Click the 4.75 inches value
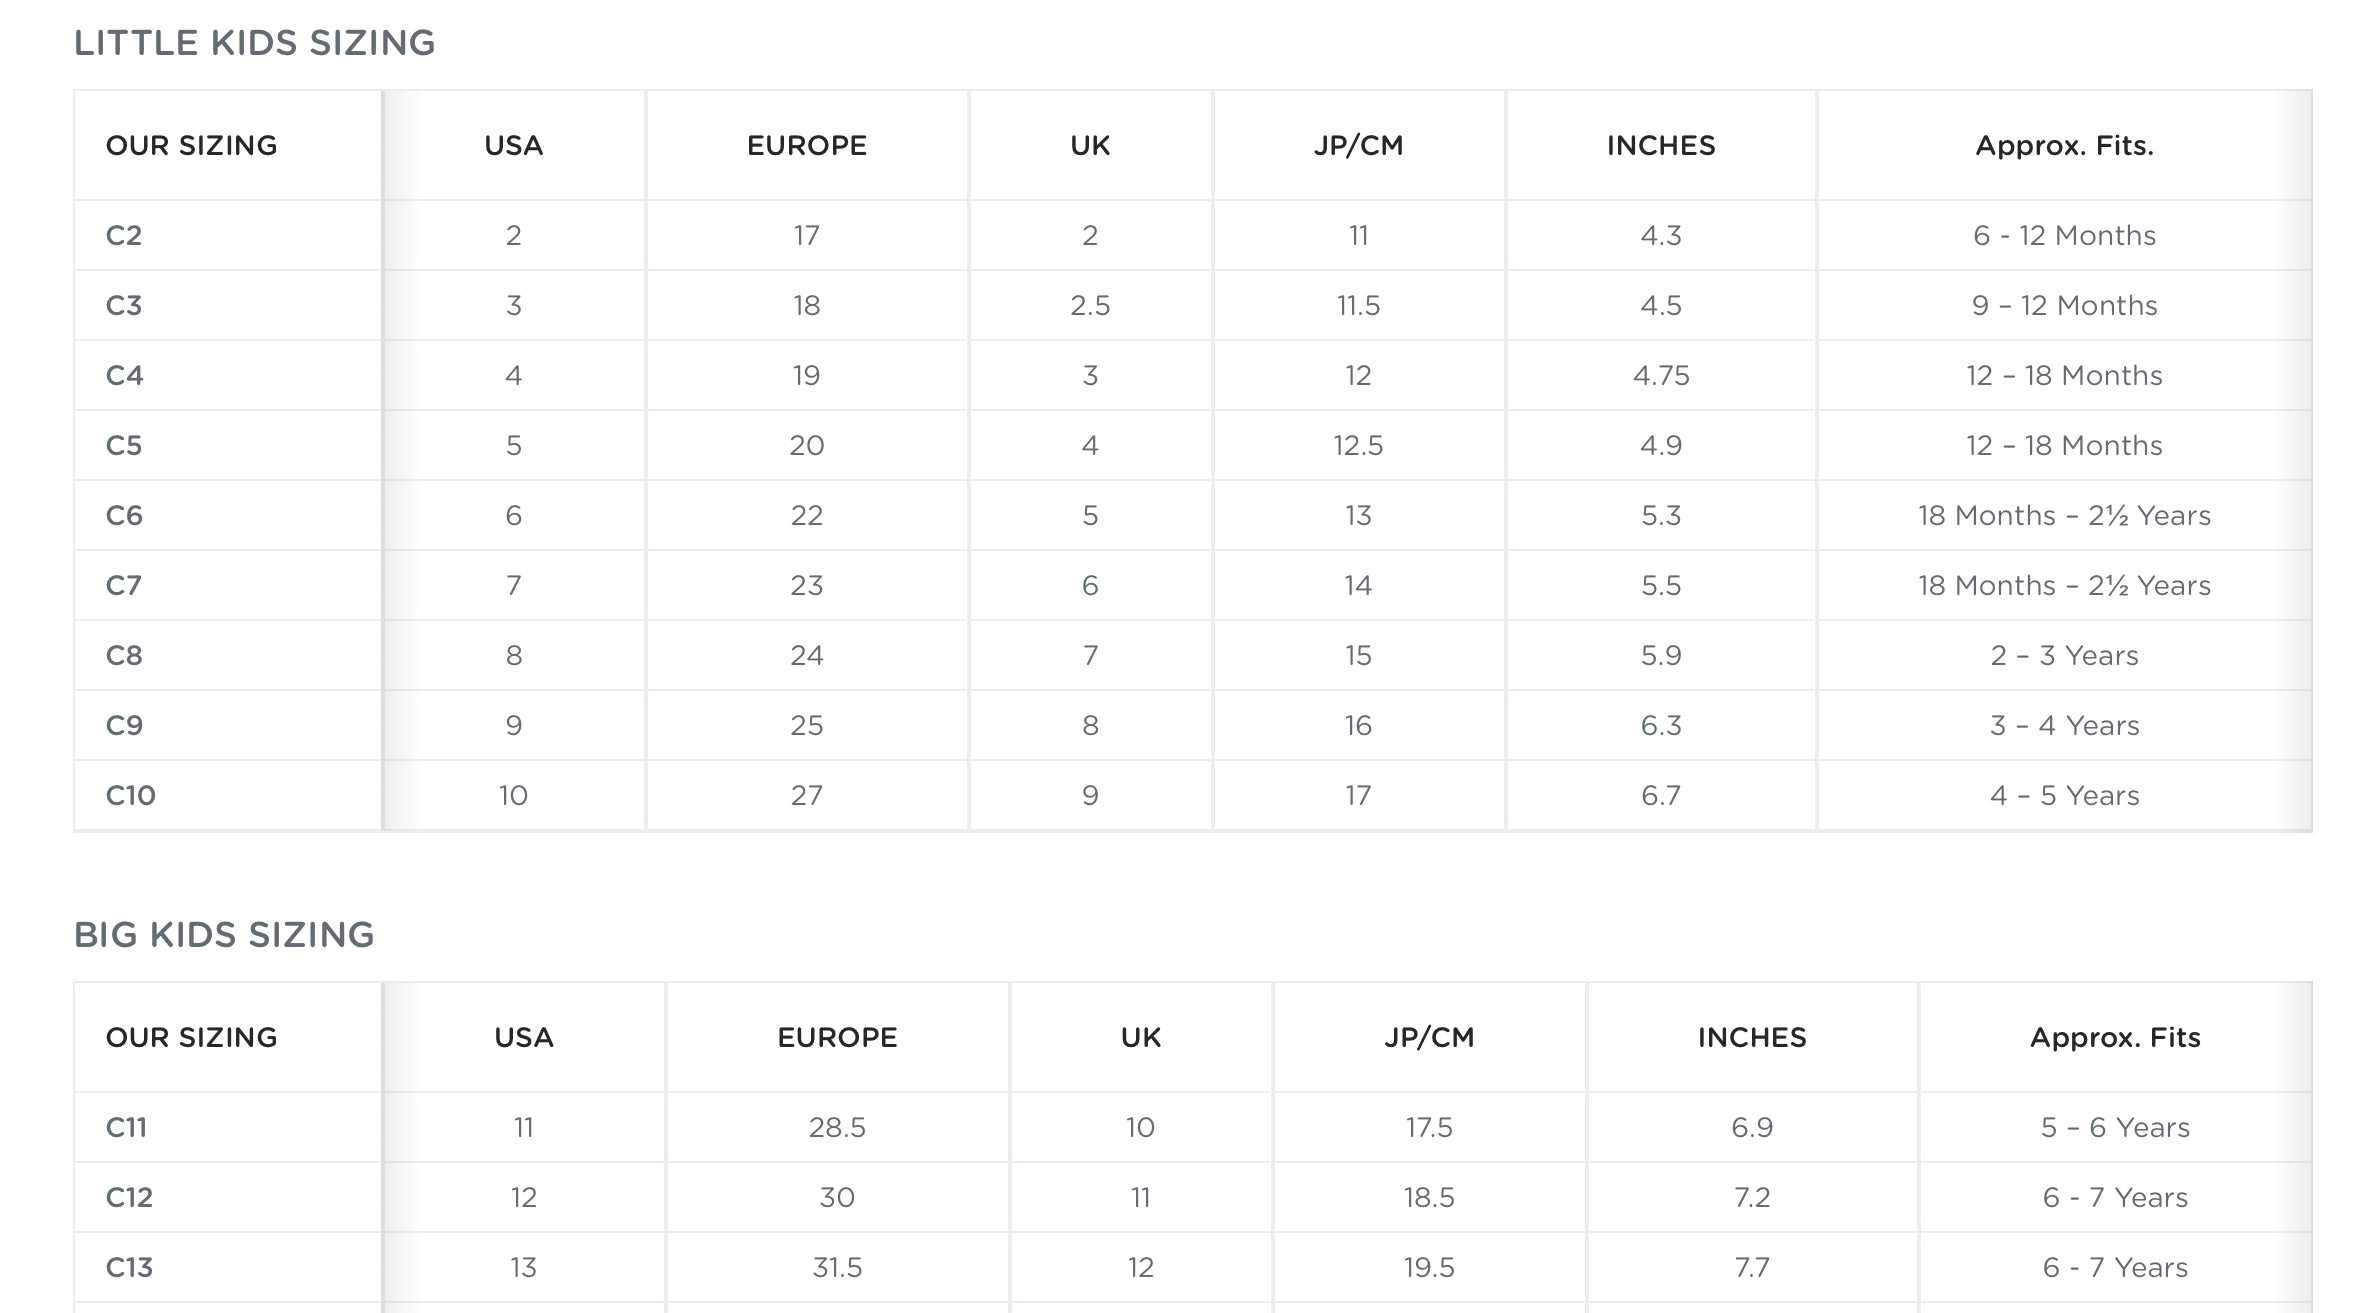Viewport: 2363px width, 1313px height. tap(1661, 376)
